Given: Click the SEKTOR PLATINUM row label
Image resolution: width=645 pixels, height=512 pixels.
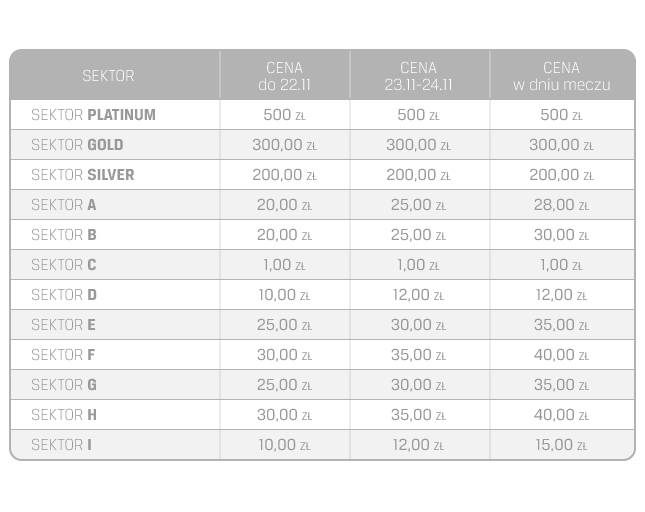Looking at the screenshot, I should 93,115.
